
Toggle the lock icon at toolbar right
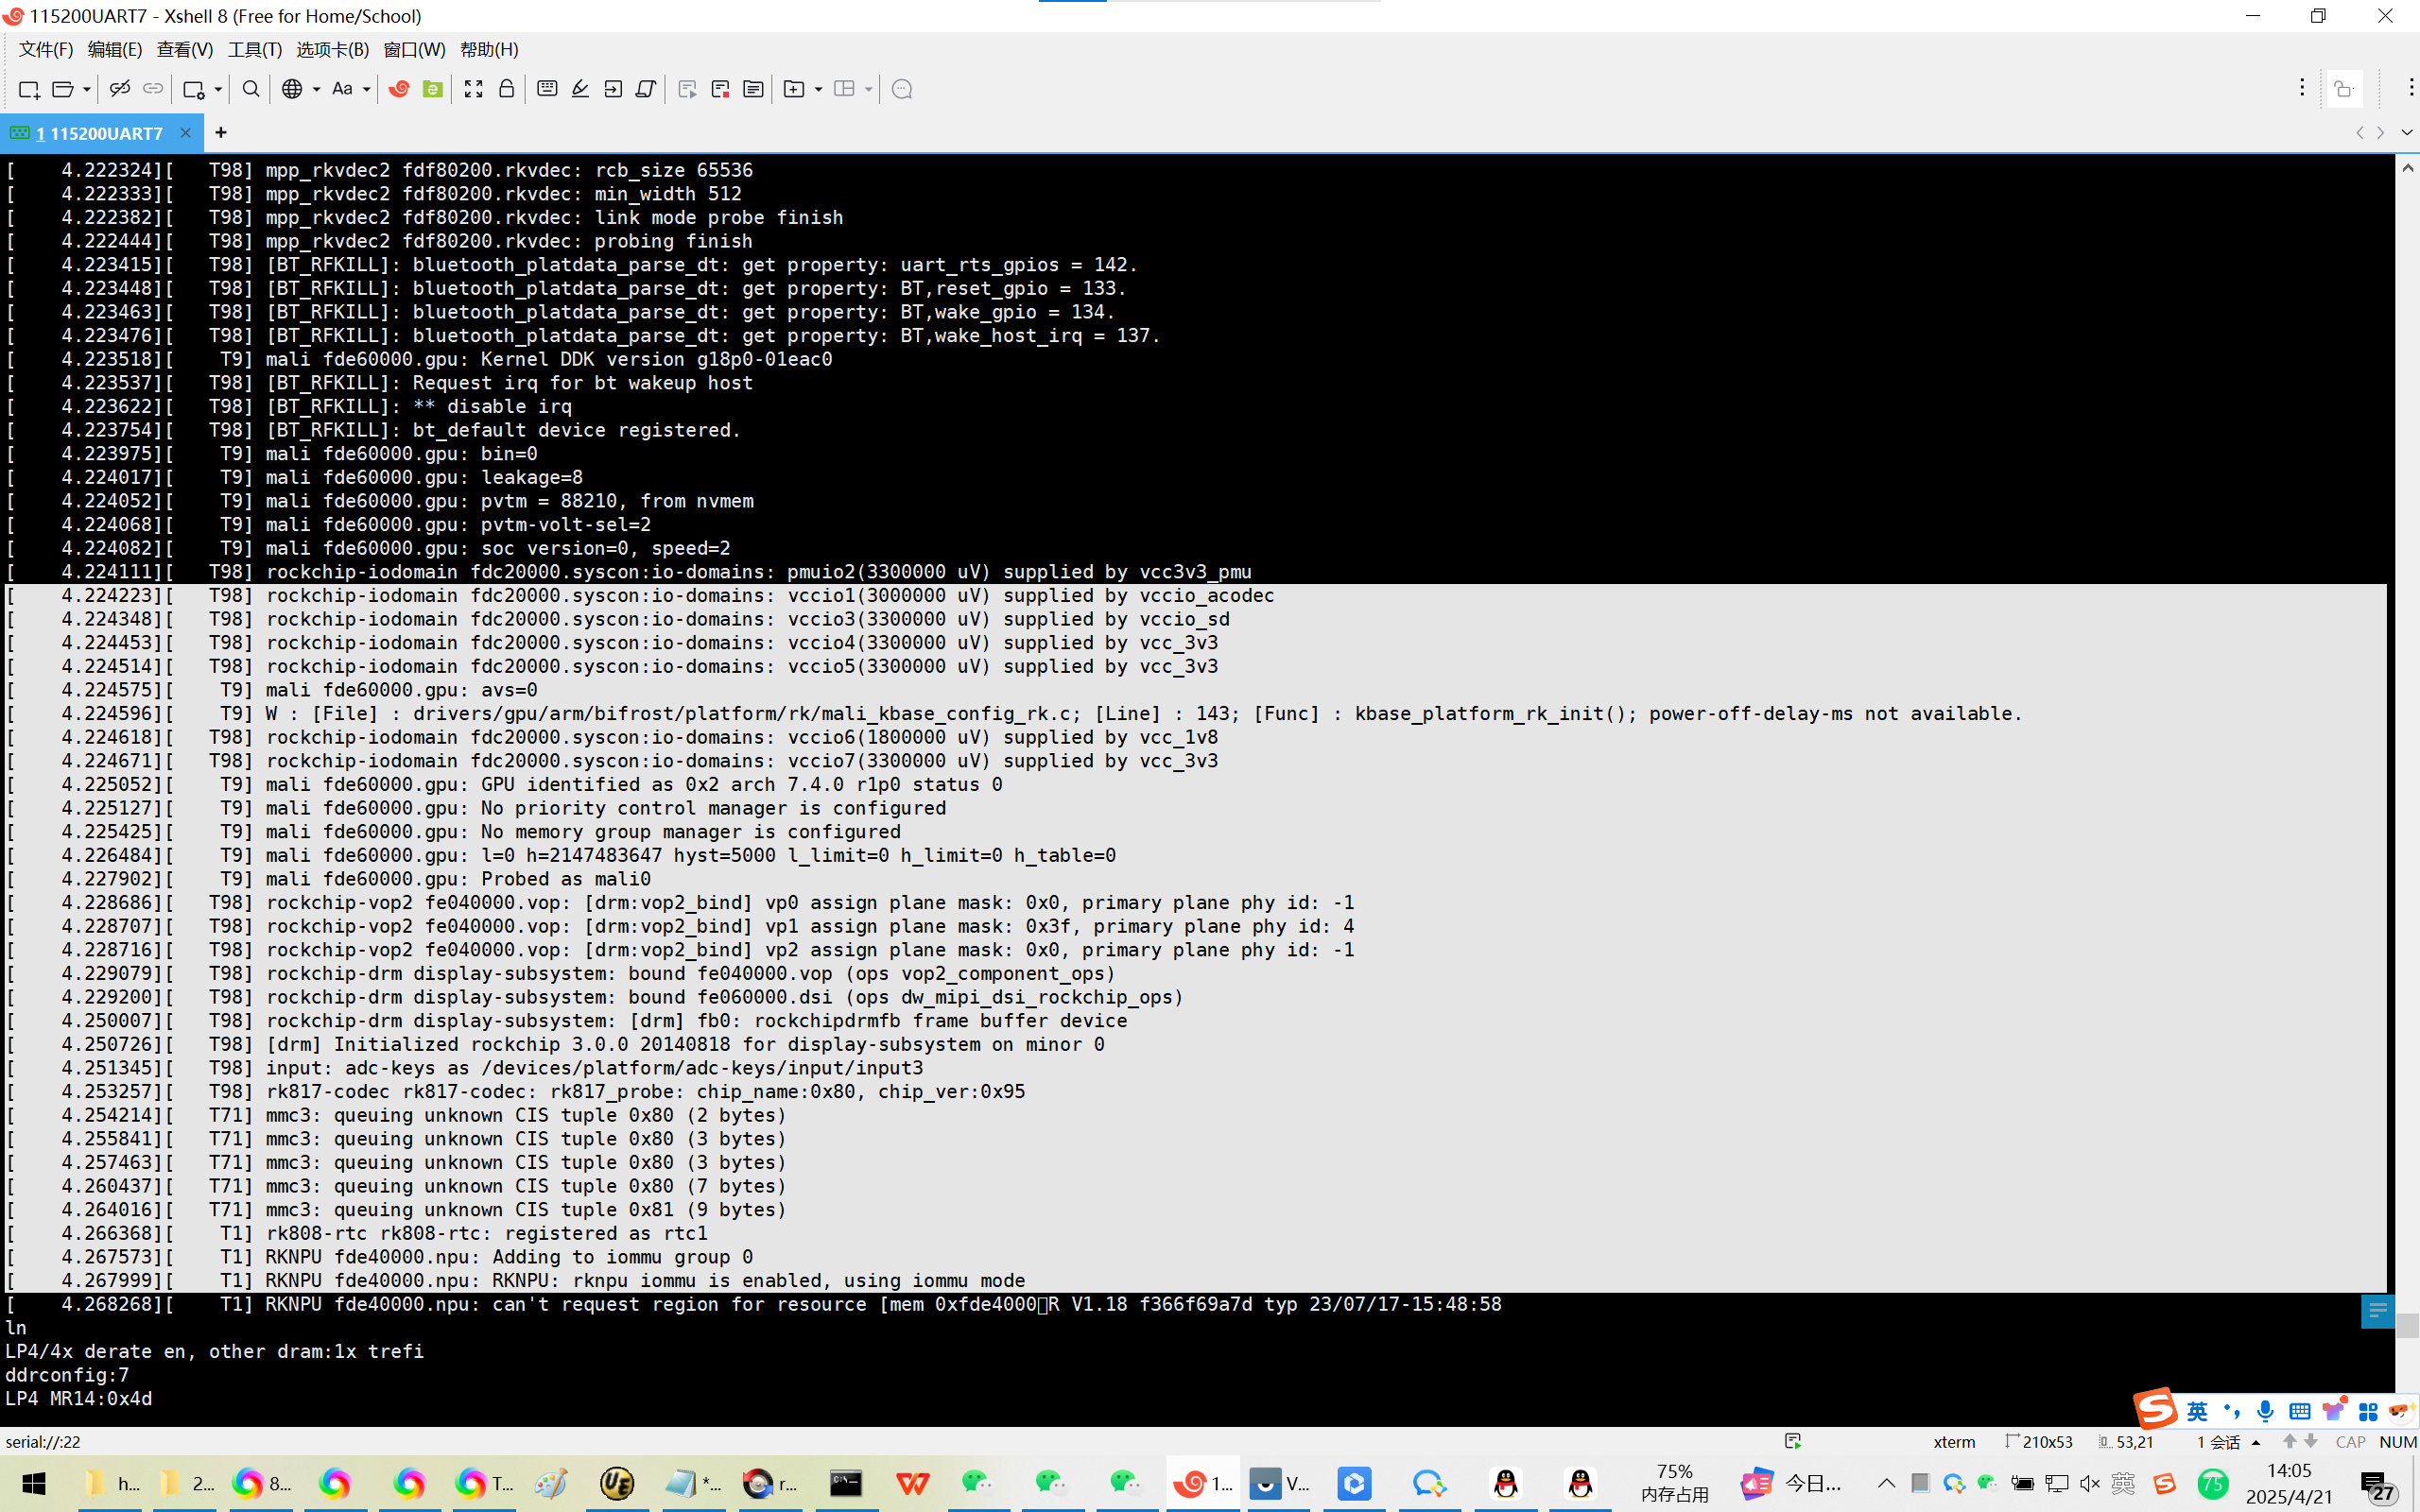pyautogui.click(x=2343, y=89)
